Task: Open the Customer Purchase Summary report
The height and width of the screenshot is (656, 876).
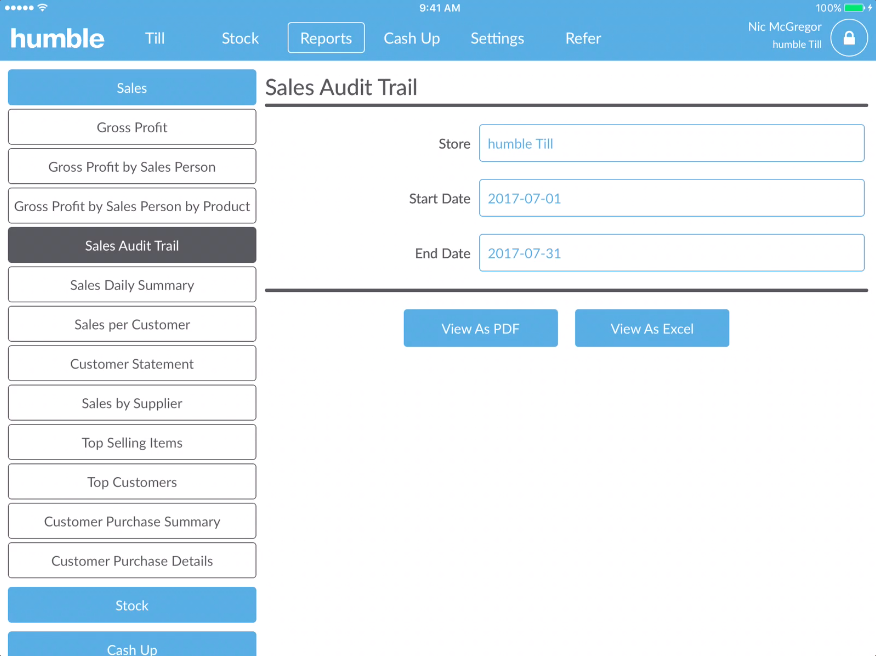Action: (132, 521)
